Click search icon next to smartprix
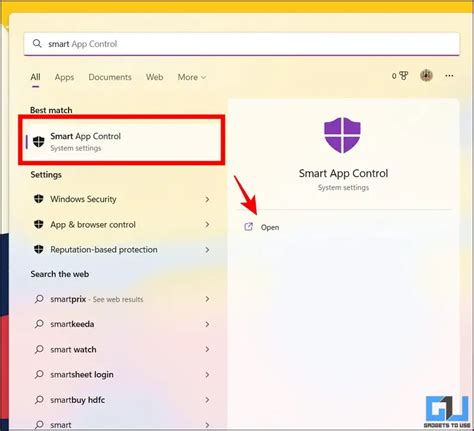 [x=39, y=299]
